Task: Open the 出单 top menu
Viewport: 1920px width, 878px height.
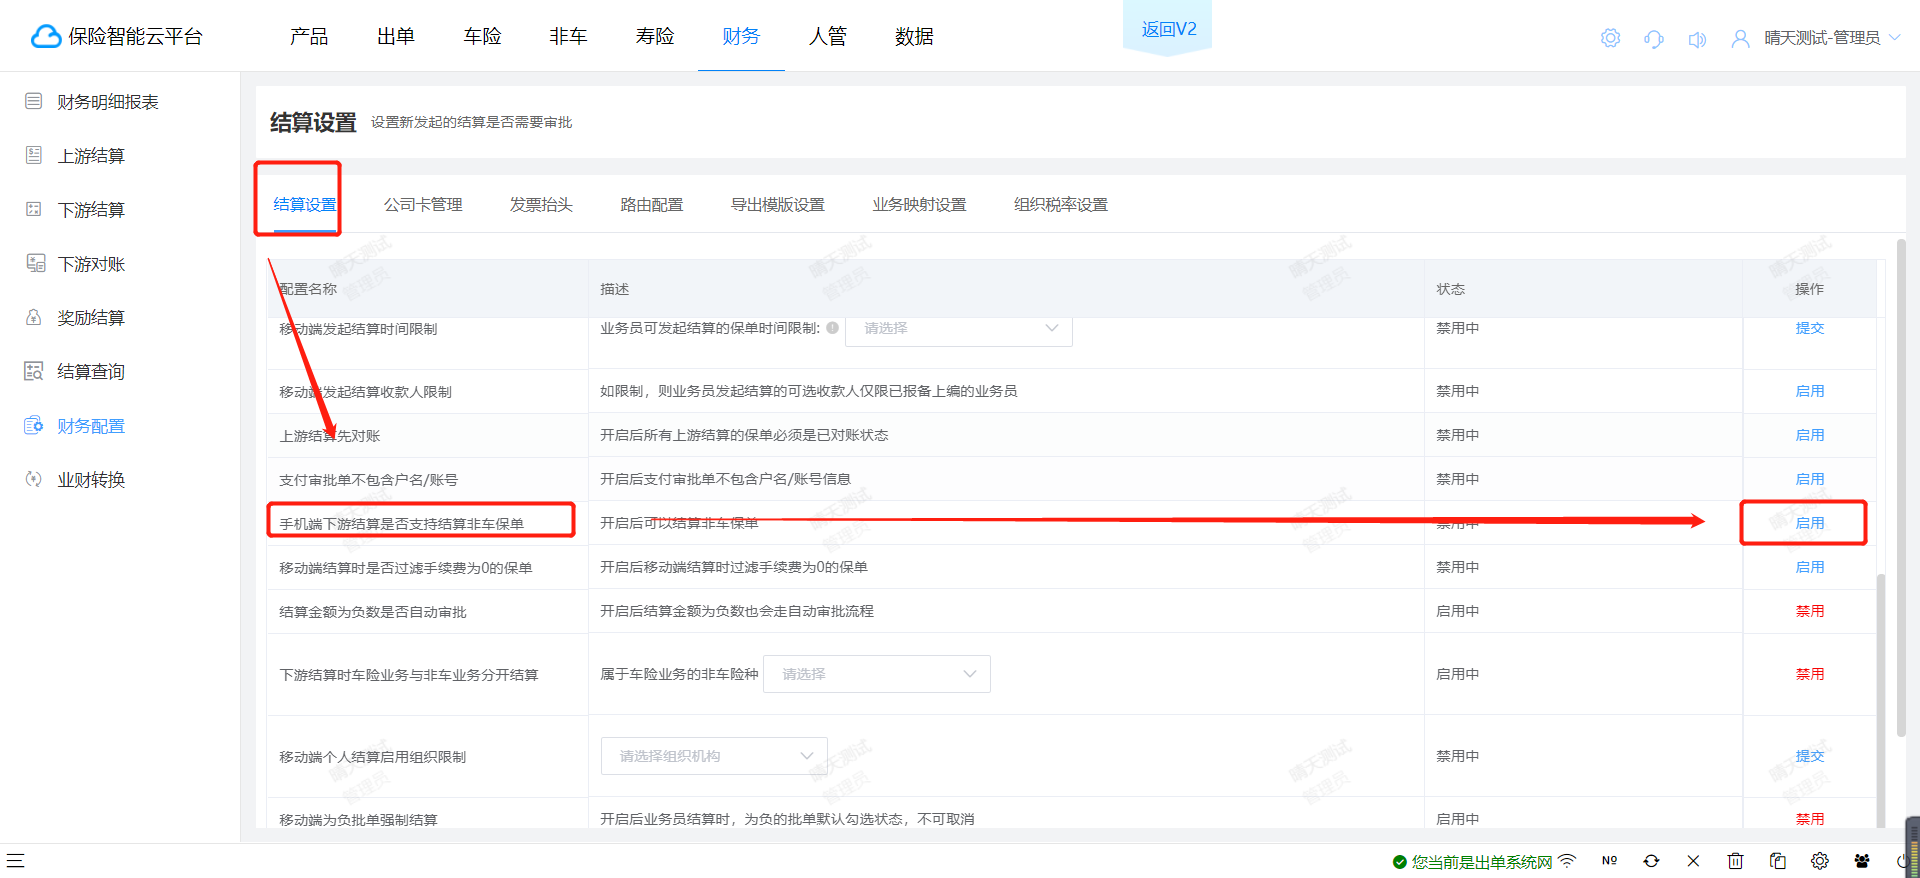Action: tap(396, 37)
